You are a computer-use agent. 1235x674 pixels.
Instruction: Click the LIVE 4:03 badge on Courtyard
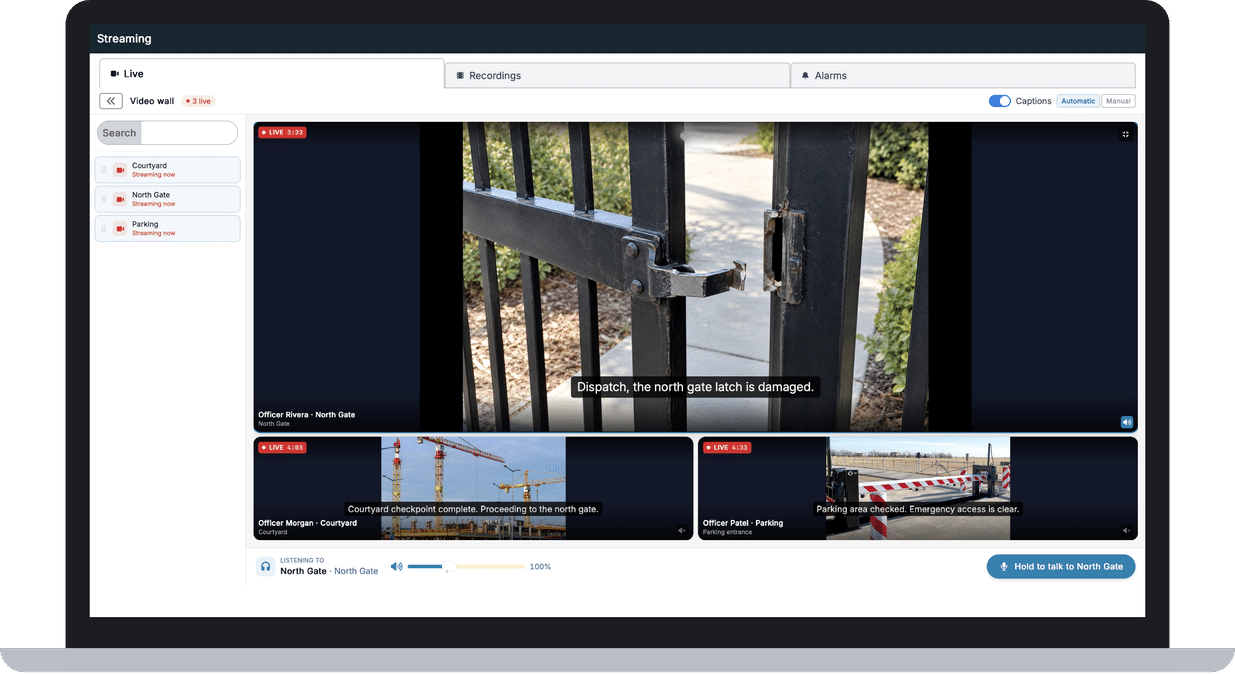pyautogui.click(x=282, y=447)
